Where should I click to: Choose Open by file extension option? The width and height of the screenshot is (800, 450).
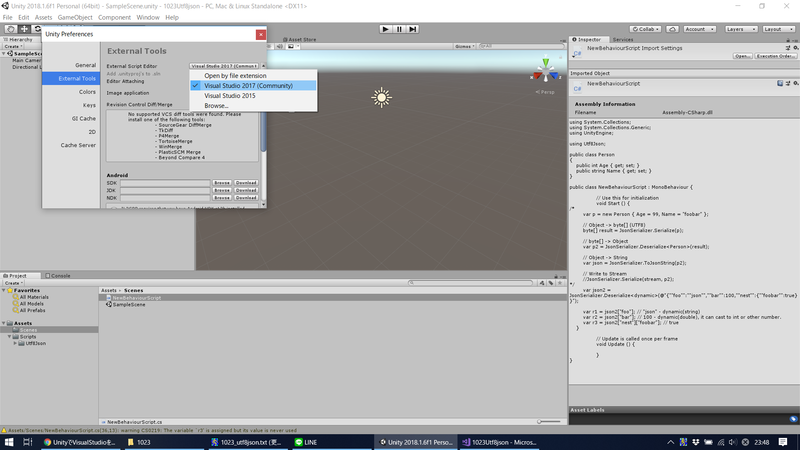point(253,76)
